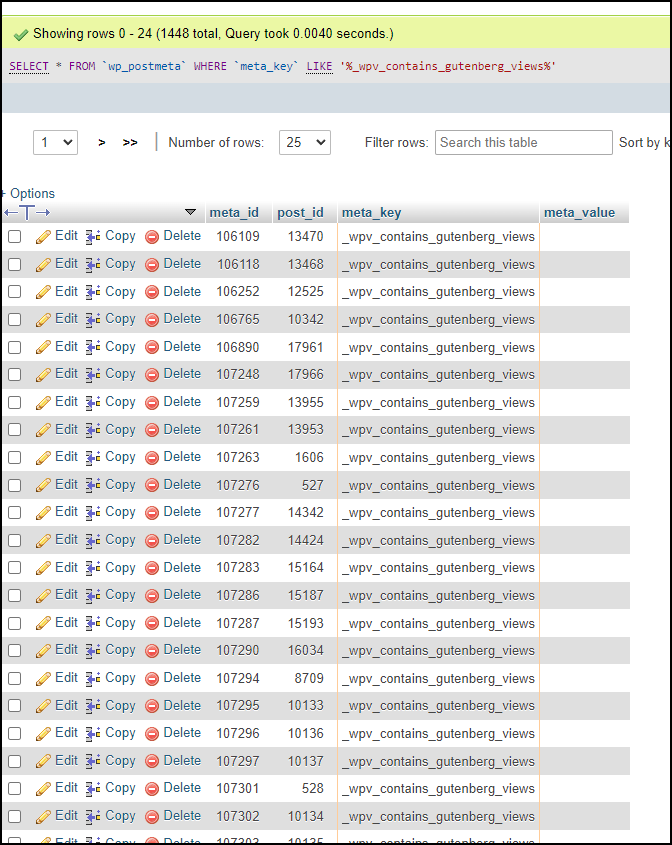
Task: Open the Options link above table
Action: [29, 193]
